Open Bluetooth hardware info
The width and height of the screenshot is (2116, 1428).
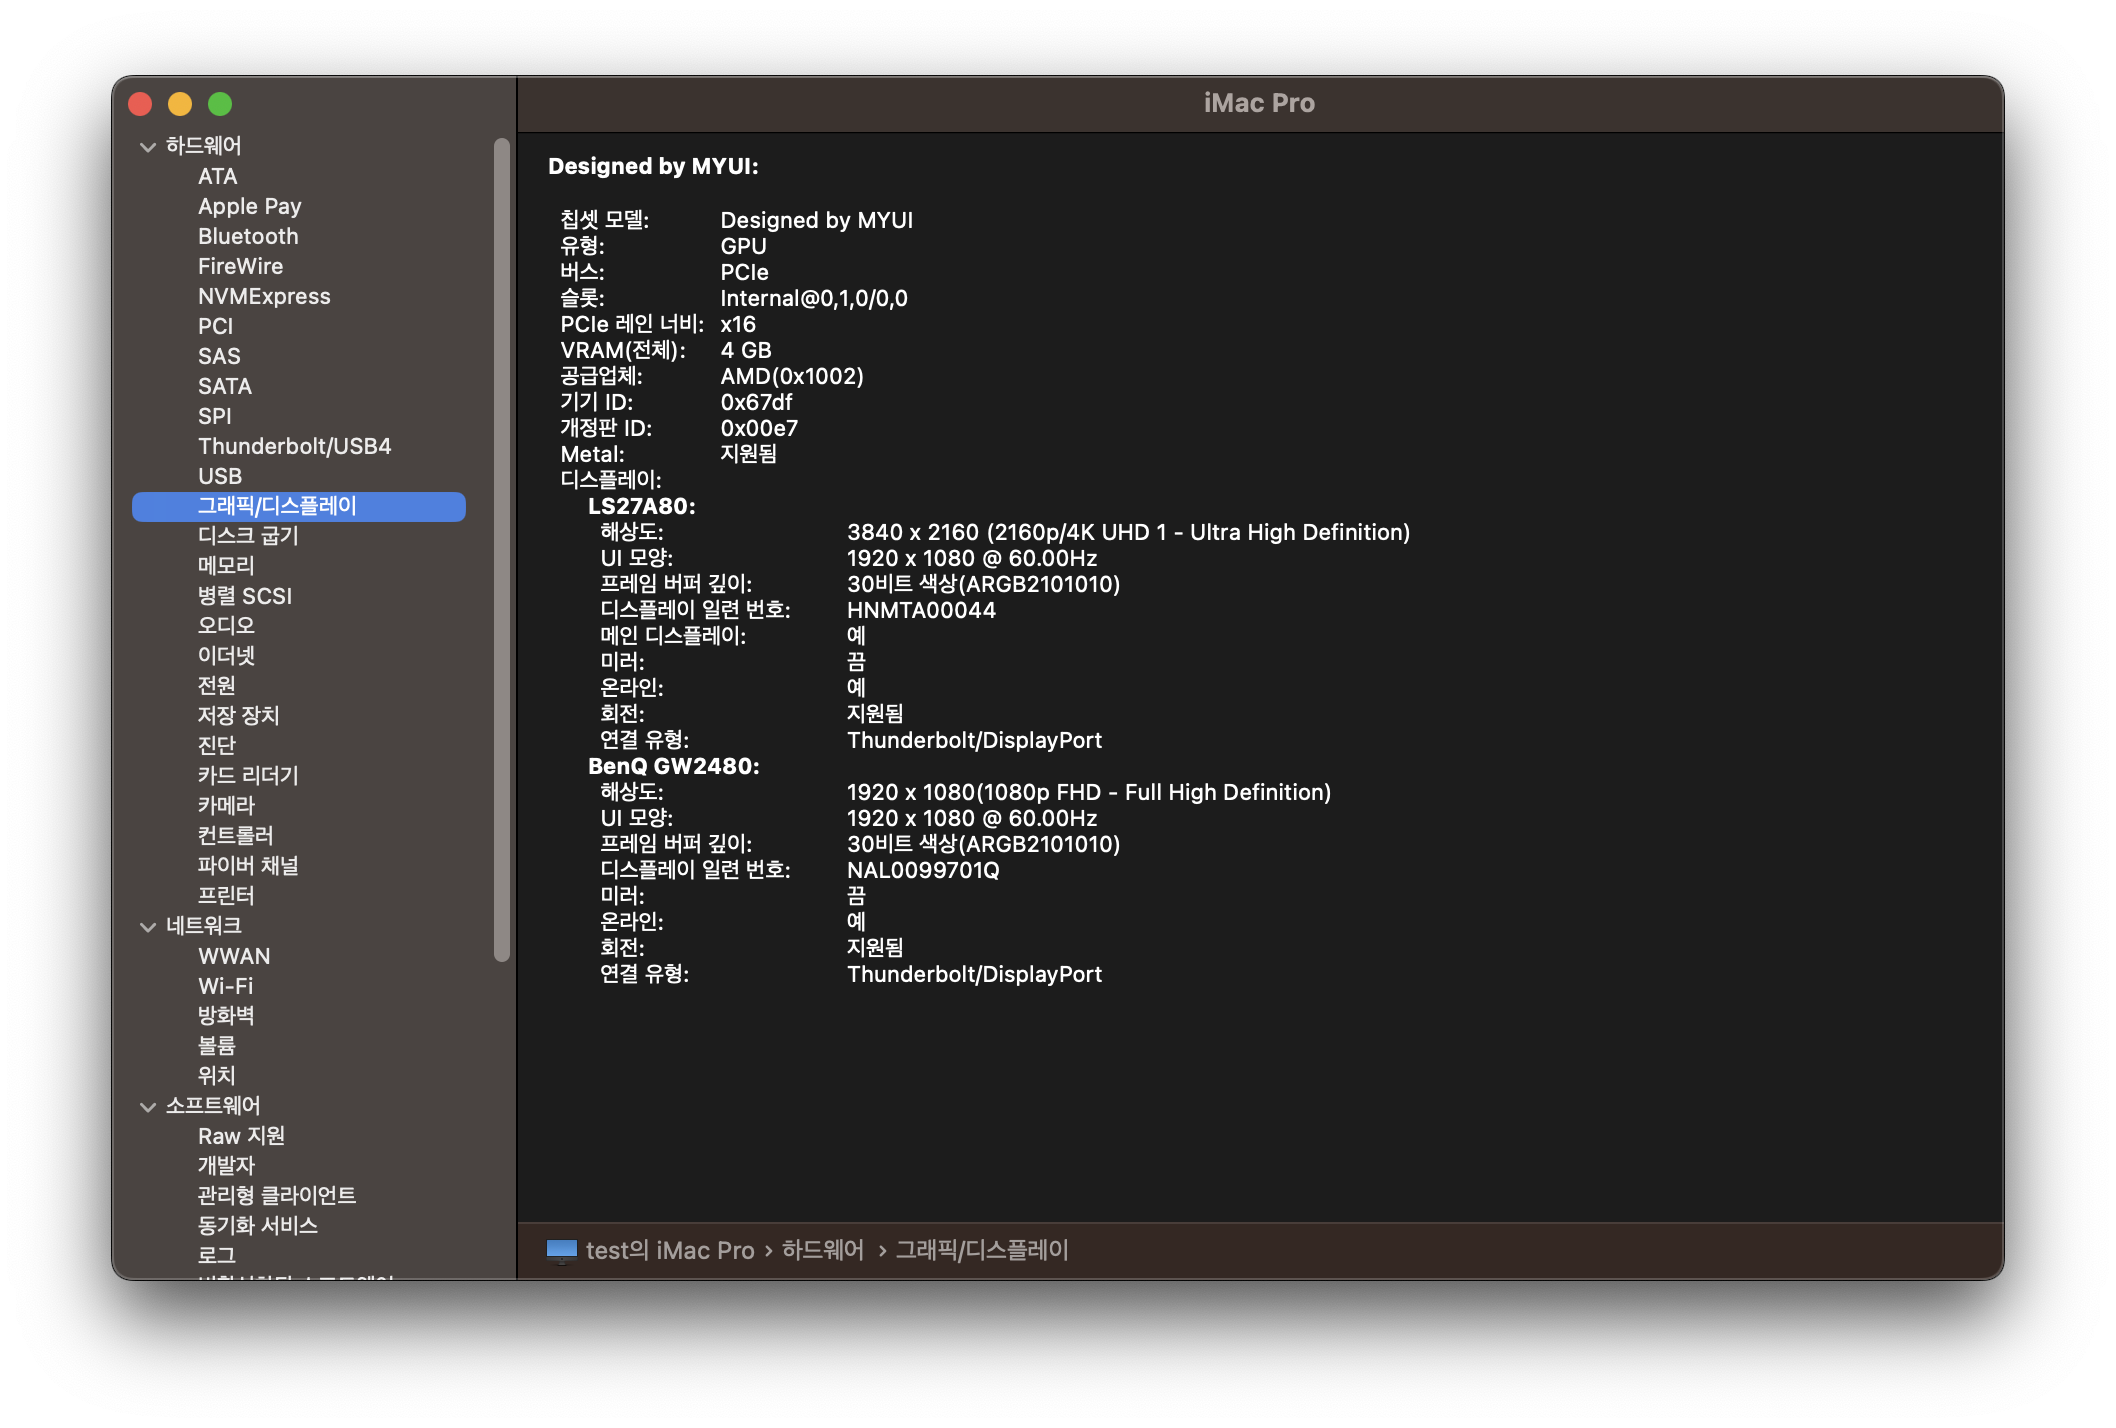coord(248,237)
